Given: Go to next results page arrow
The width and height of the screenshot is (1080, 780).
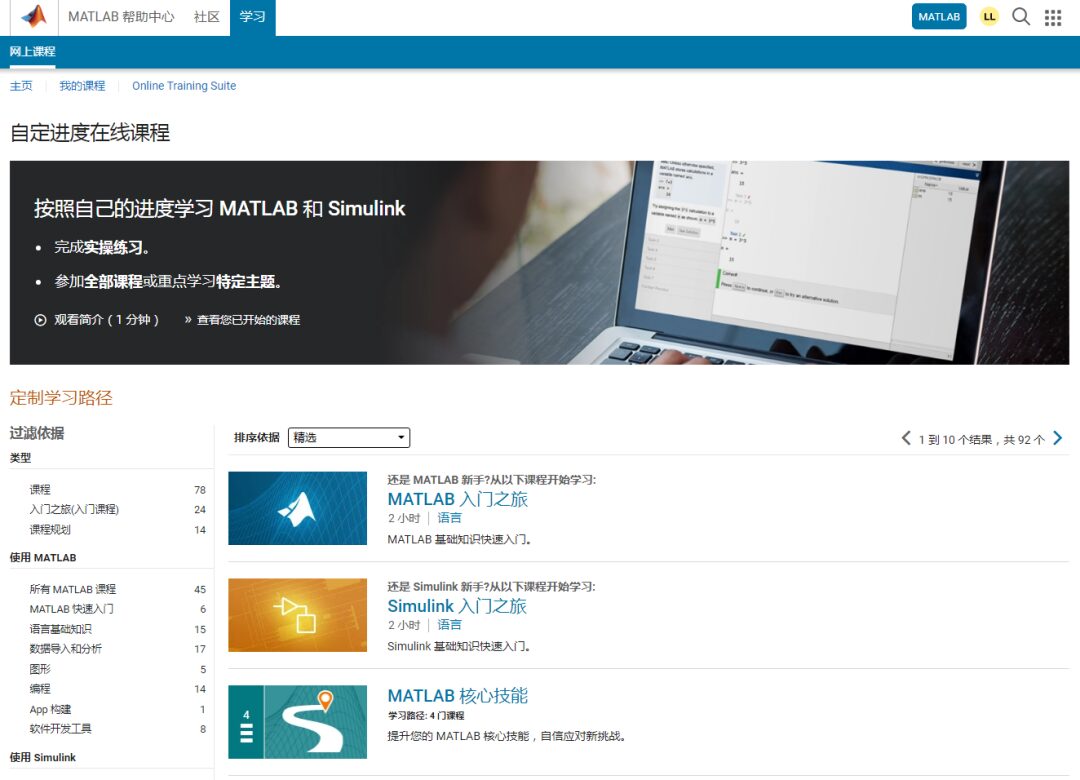Looking at the screenshot, I should [x=1058, y=438].
